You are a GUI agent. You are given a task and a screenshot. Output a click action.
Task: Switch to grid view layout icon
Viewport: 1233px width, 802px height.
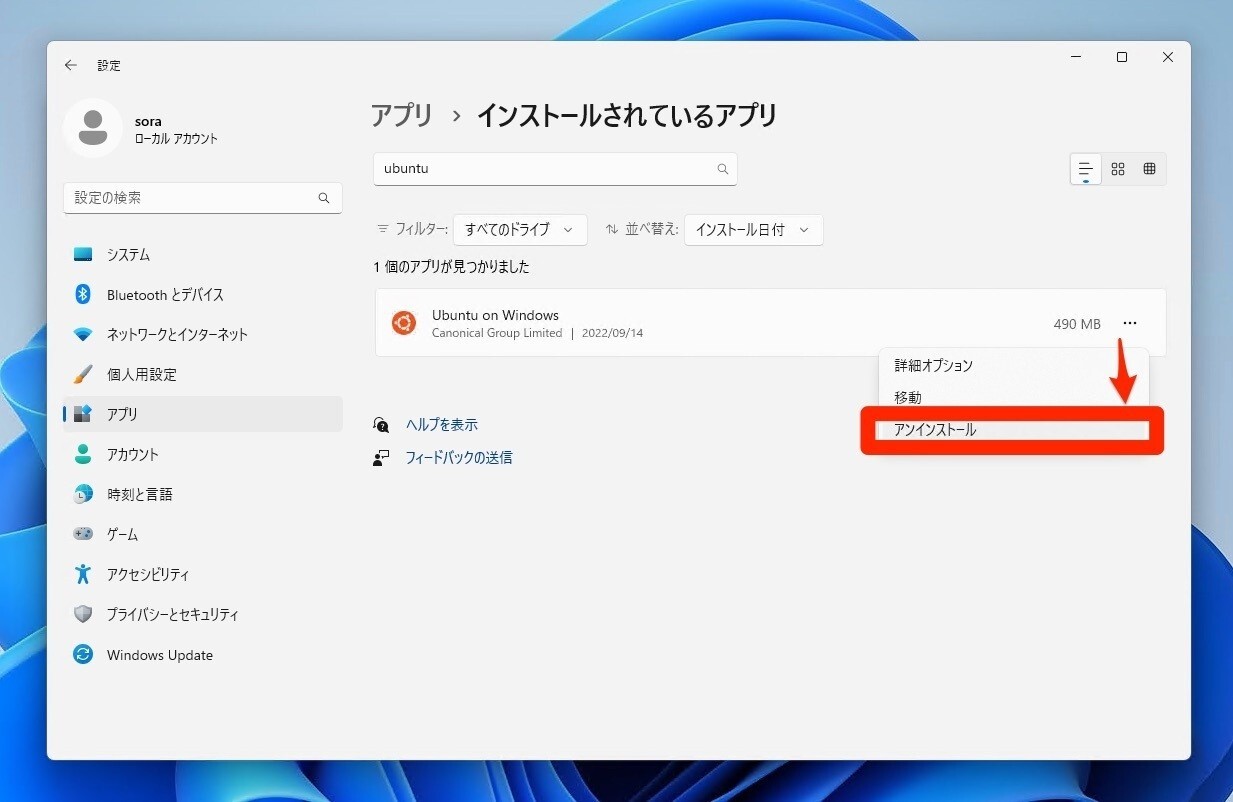pyautogui.click(x=1118, y=169)
